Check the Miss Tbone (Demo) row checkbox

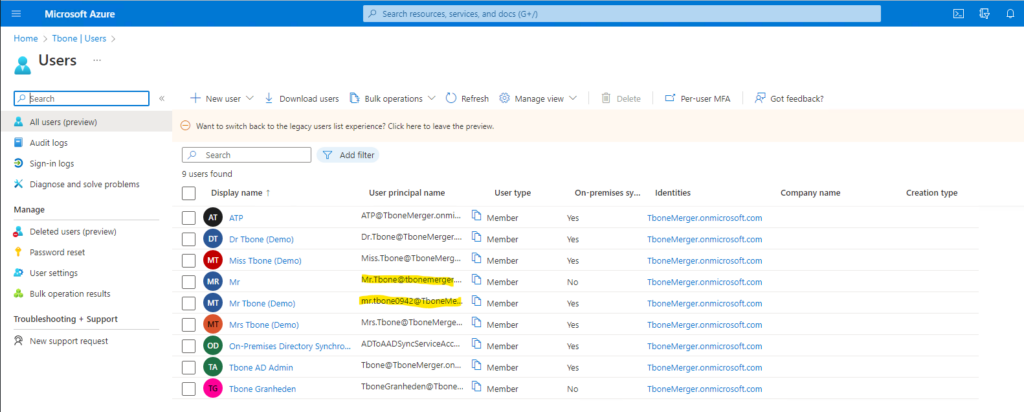coord(189,261)
